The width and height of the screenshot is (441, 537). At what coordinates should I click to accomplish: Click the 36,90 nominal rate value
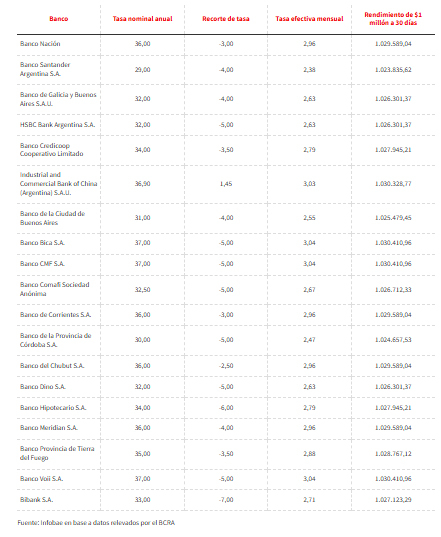(142, 184)
